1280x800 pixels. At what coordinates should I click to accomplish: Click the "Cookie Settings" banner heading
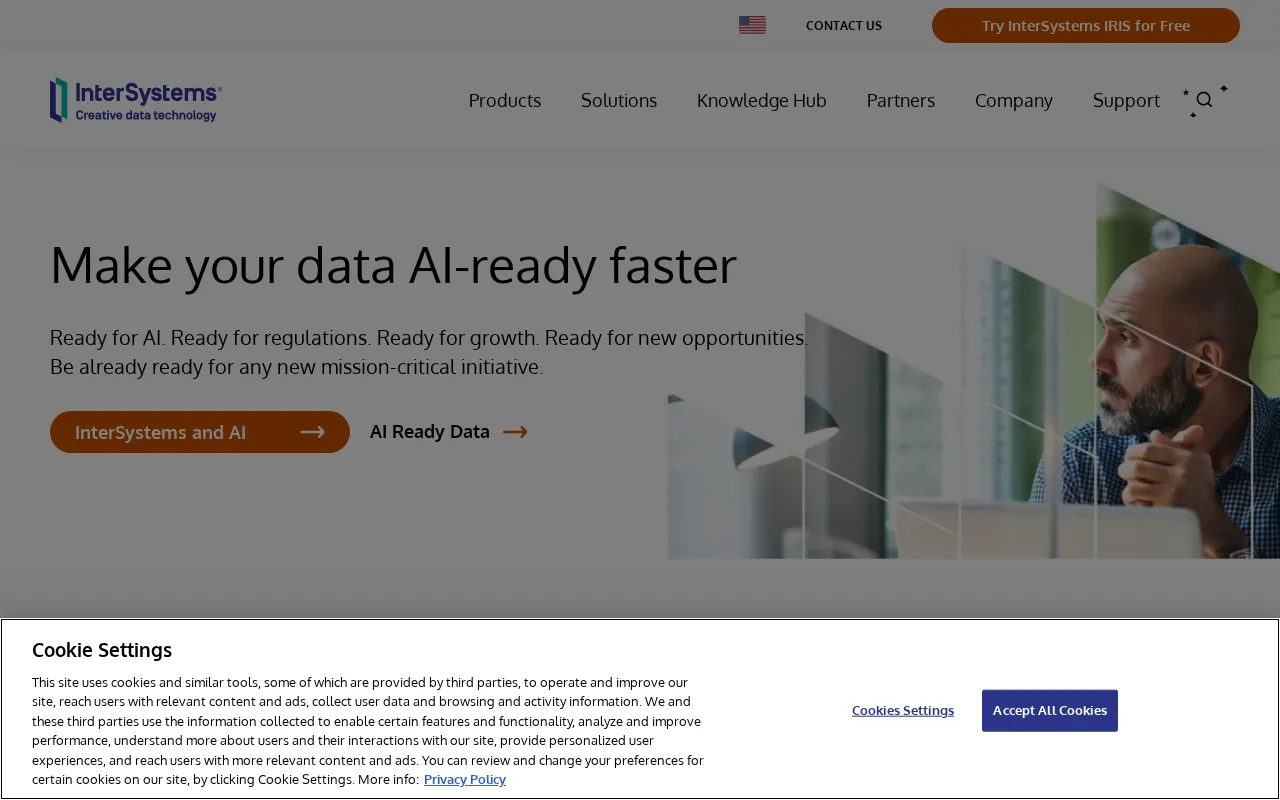[102, 650]
